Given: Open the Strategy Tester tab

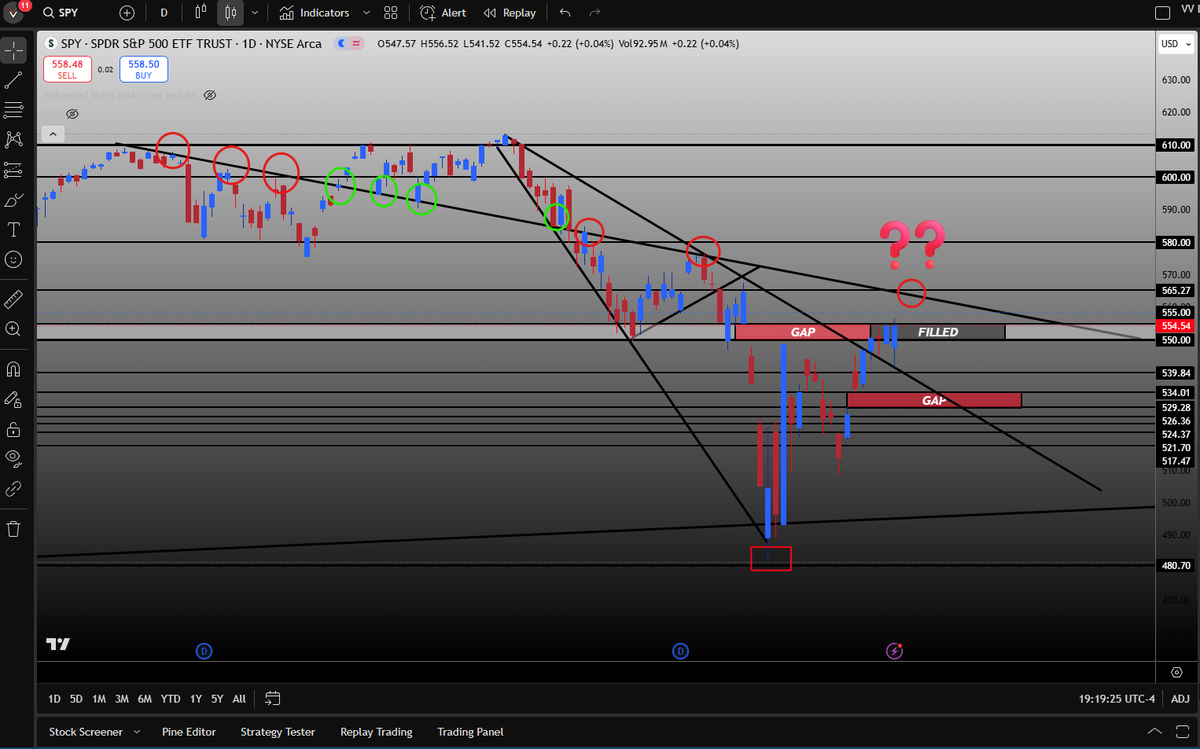Looking at the screenshot, I should click(277, 732).
